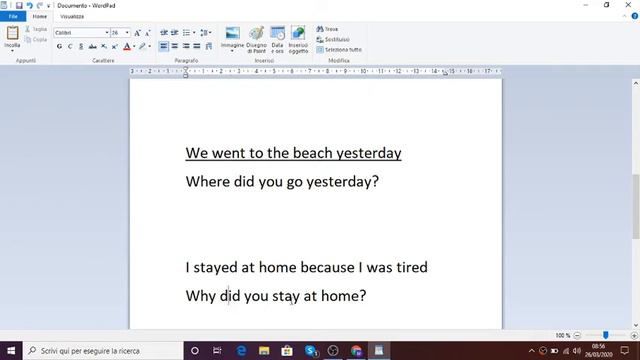Click Trova to find text
Image resolution: width=640 pixels, height=360 pixels.
click(327, 29)
